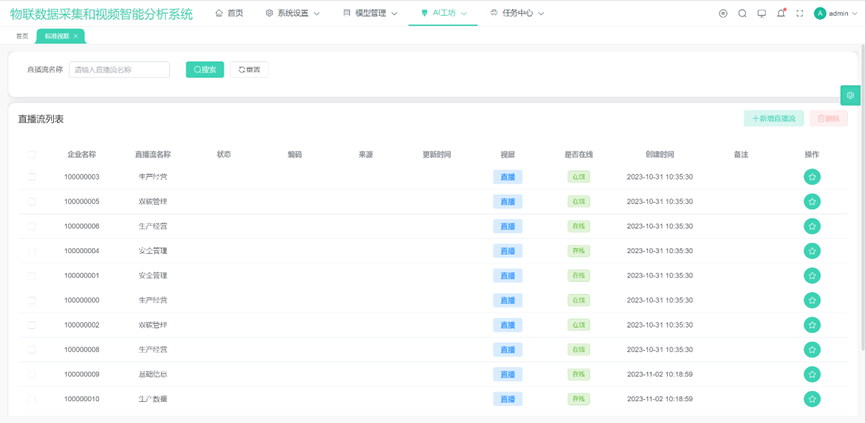Click timestamp 2023-11-02 10:18:59 in row 100000009
The image size is (865, 423).
pyautogui.click(x=660, y=374)
